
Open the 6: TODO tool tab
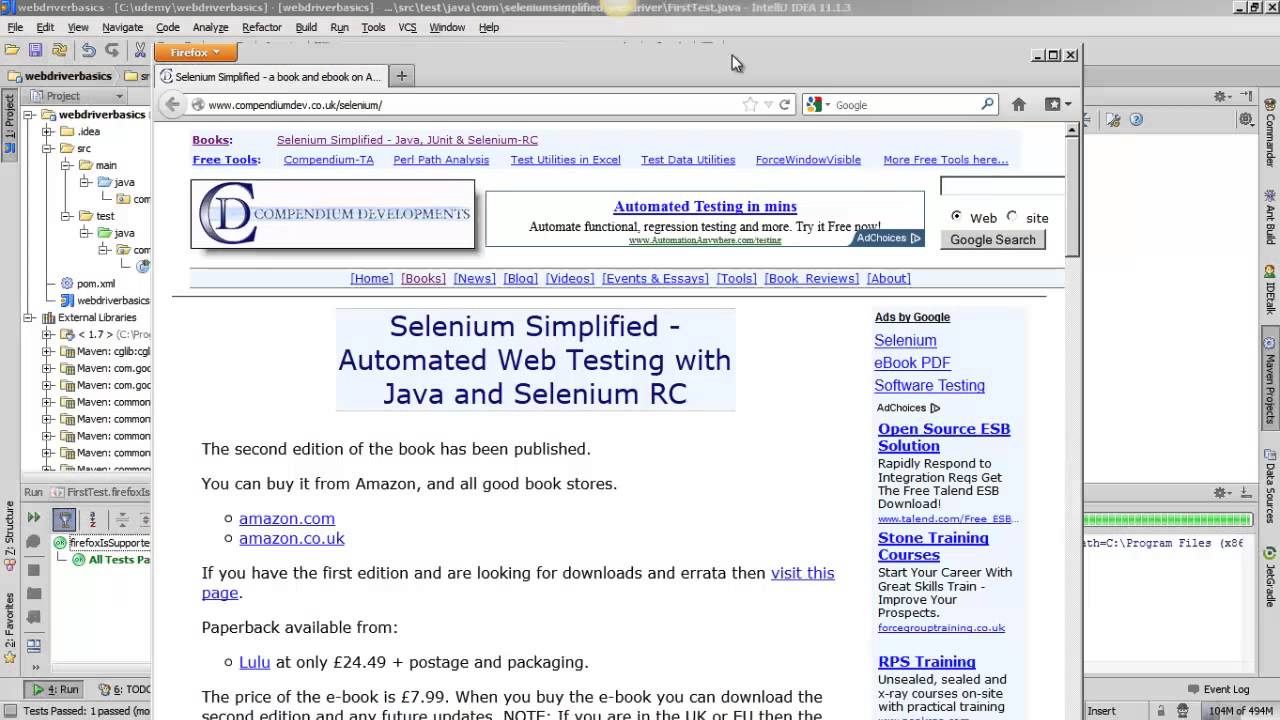pos(125,689)
